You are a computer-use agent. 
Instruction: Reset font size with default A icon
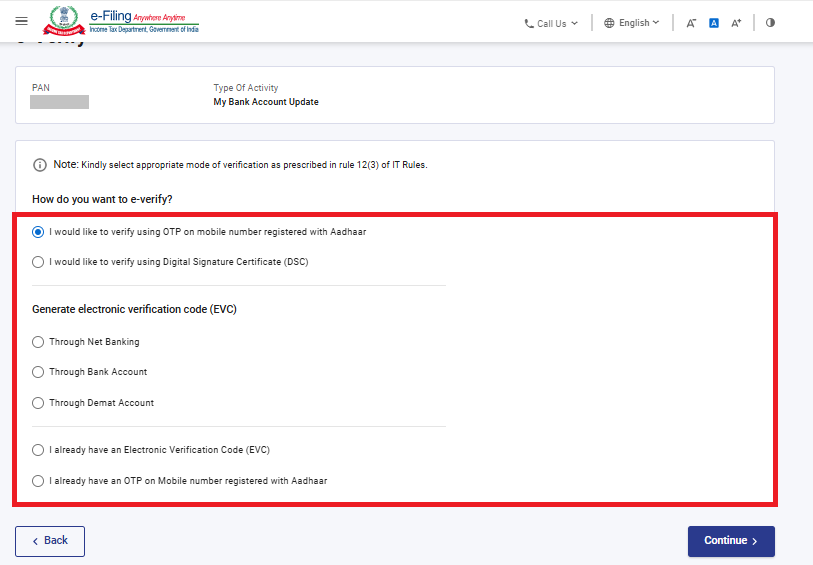714,23
